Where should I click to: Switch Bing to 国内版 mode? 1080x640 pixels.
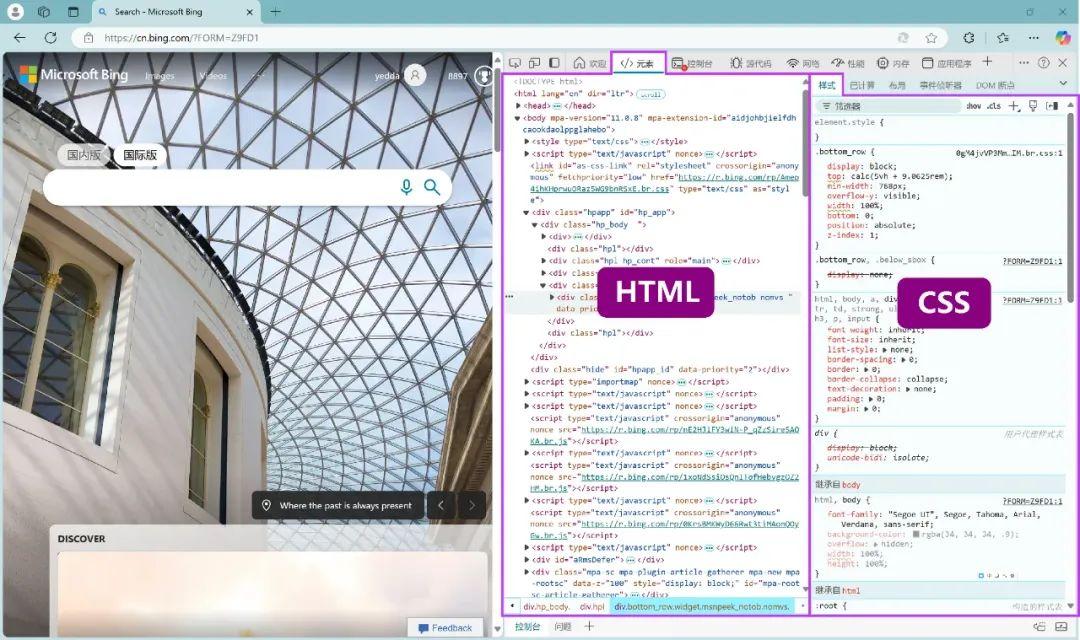point(84,155)
